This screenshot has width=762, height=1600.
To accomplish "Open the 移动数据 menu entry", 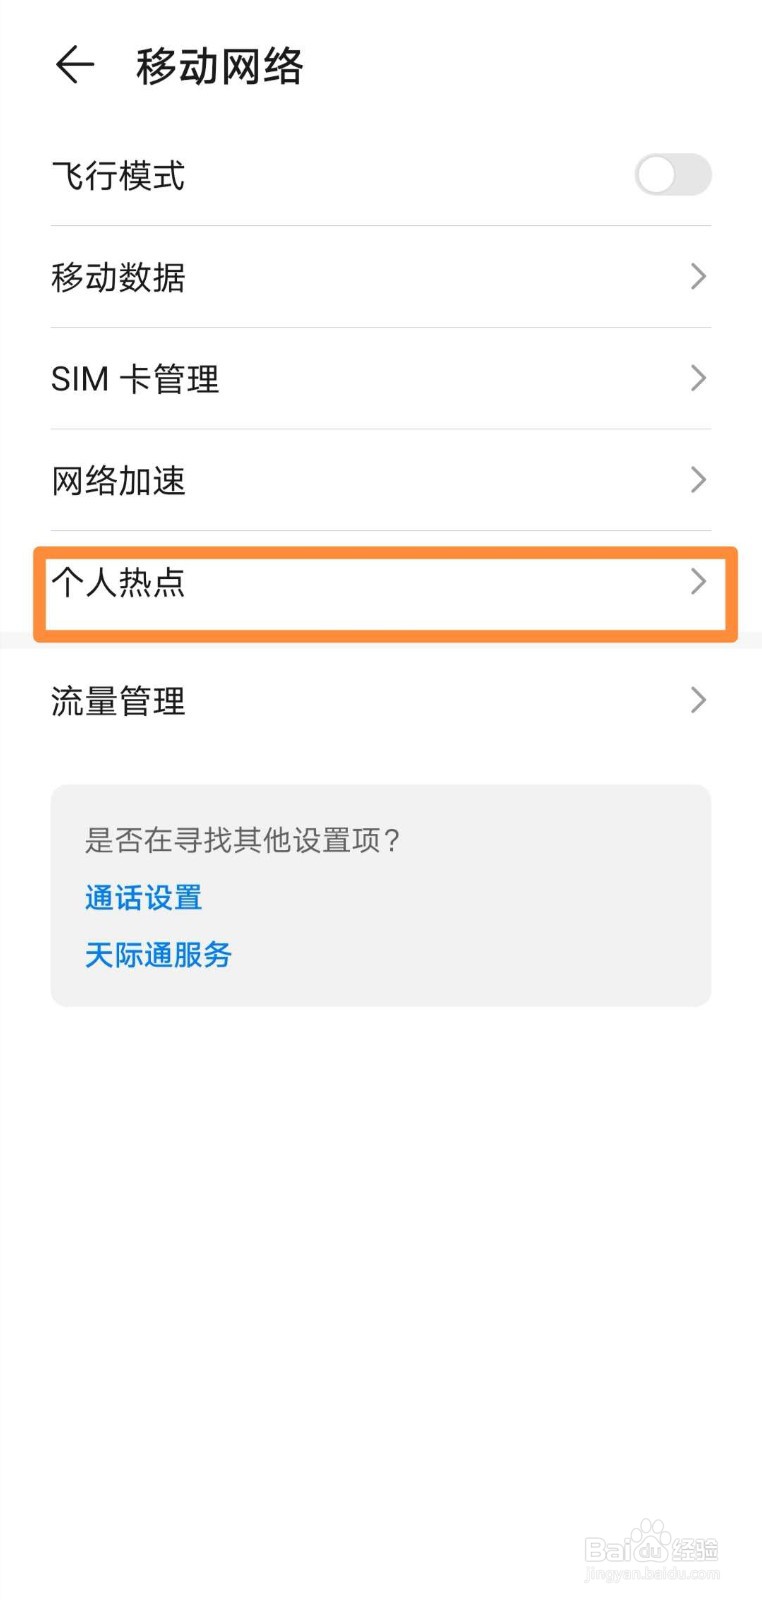I will coord(118,277).
